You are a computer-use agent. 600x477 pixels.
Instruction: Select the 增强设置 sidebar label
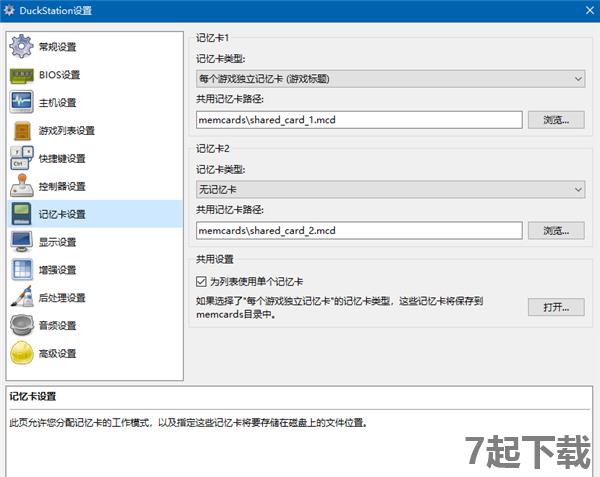tap(57, 270)
